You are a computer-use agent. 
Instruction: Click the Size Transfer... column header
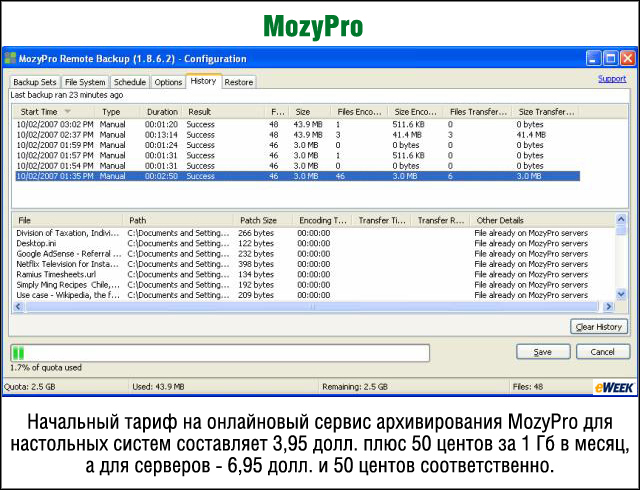coord(546,111)
